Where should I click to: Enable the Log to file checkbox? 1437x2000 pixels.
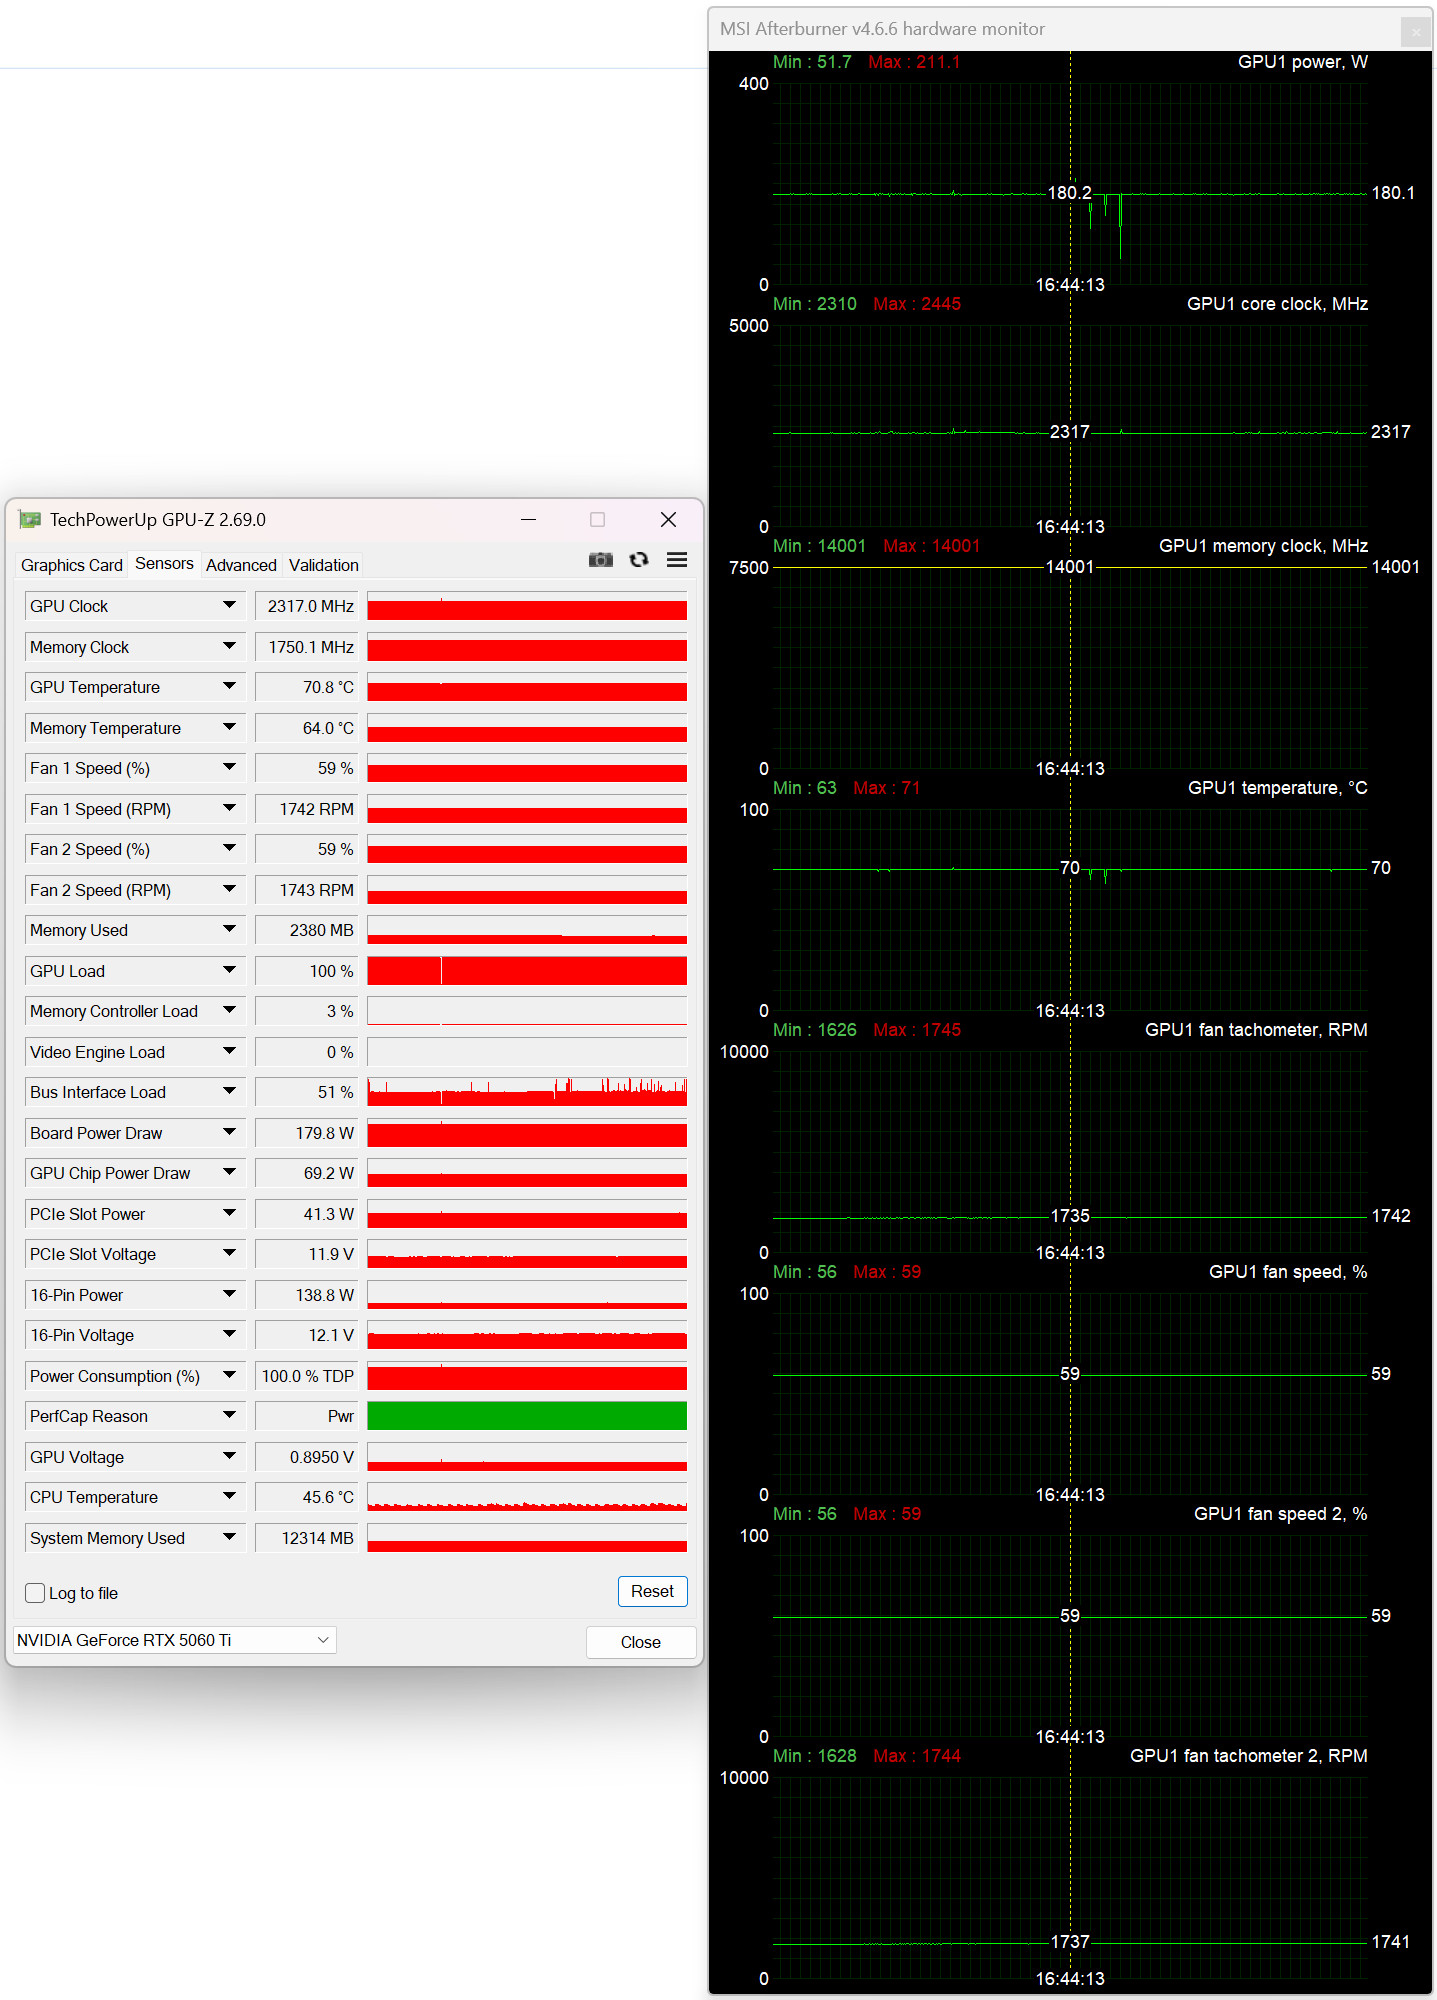pos(36,1593)
